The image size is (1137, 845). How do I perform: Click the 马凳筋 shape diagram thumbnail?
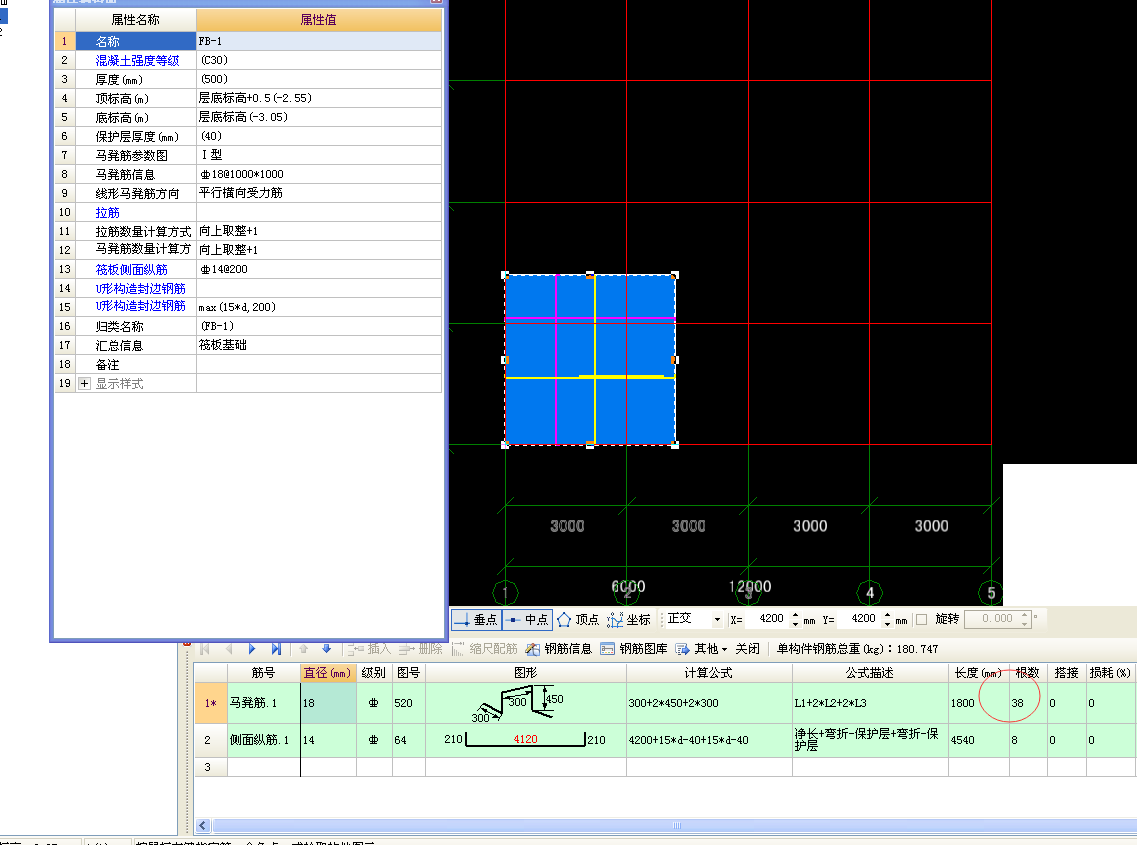pos(525,703)
